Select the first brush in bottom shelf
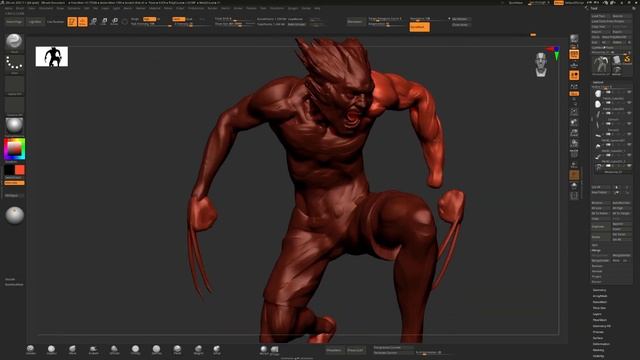 click(31, 349)
